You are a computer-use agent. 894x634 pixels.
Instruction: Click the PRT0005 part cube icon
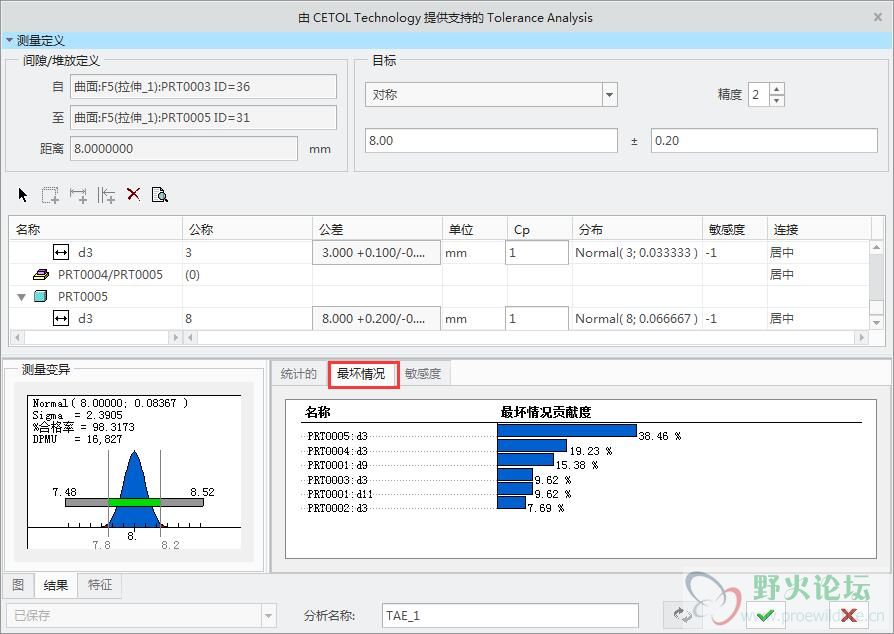[x=40, y=296]
